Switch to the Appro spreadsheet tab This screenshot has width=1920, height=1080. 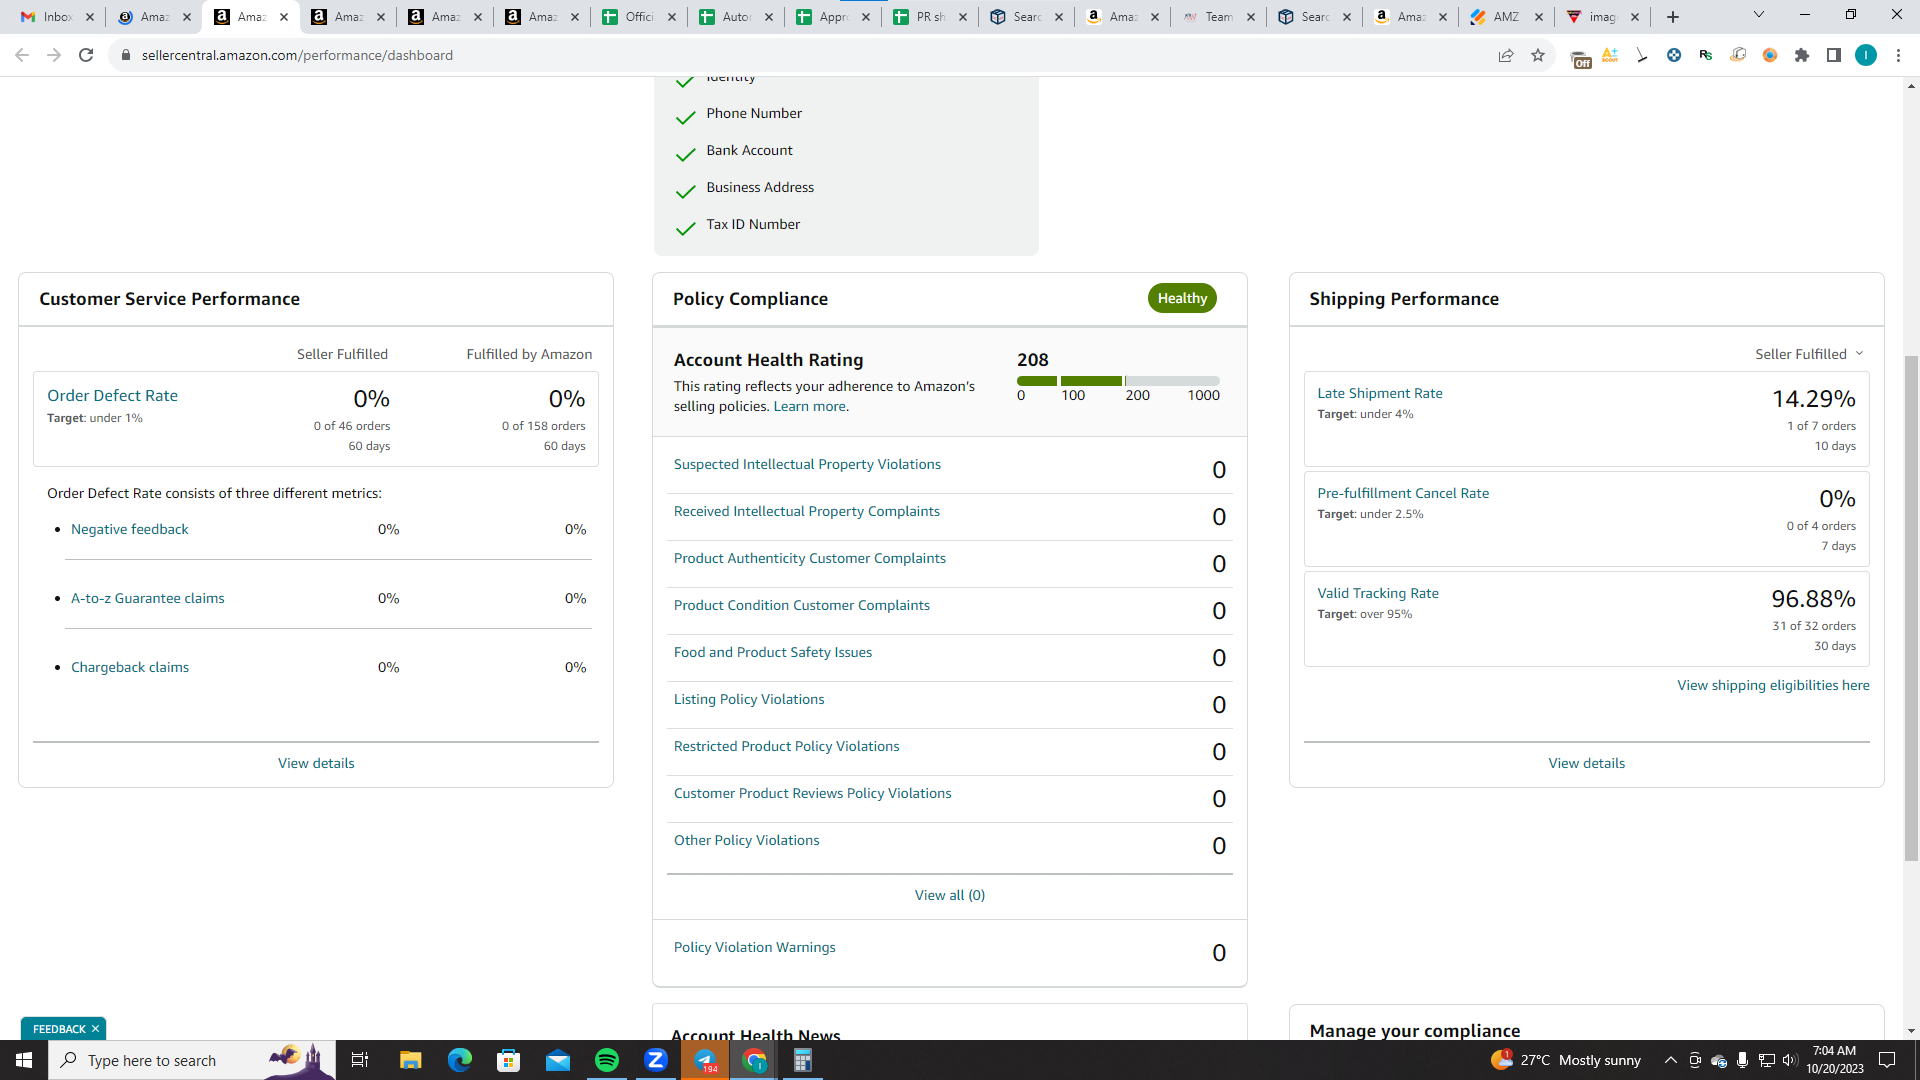tap(834, 17)
